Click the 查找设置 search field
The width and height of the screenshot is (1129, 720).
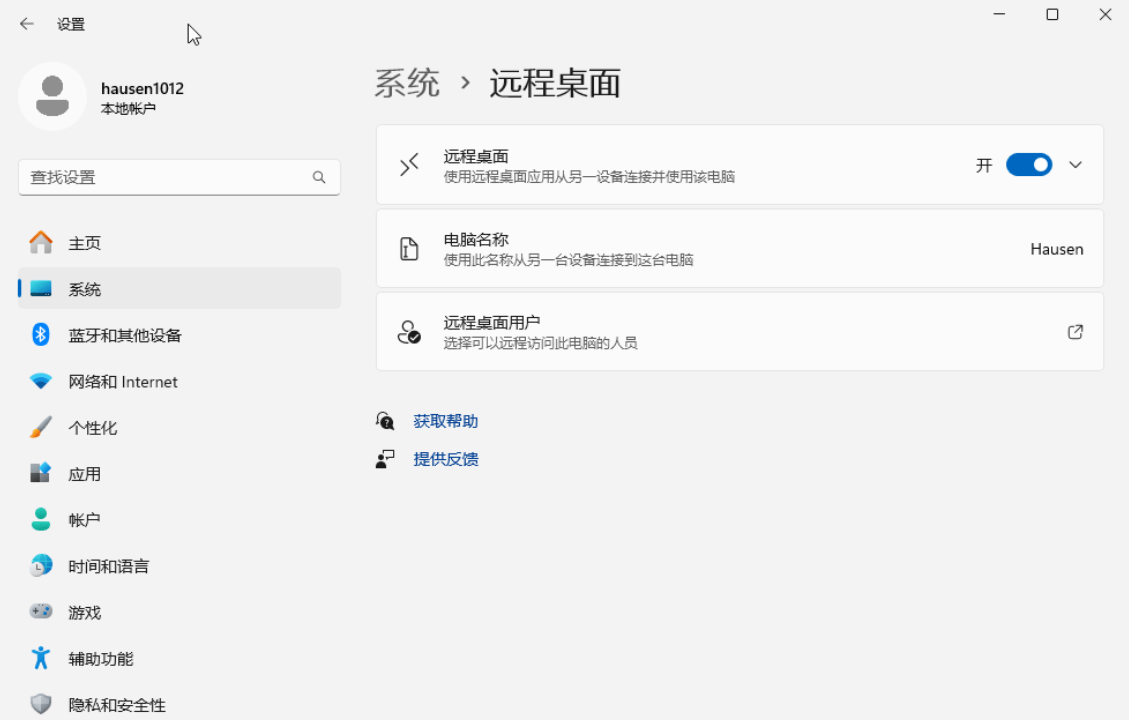pyautogui.click(x=179, y=177)
